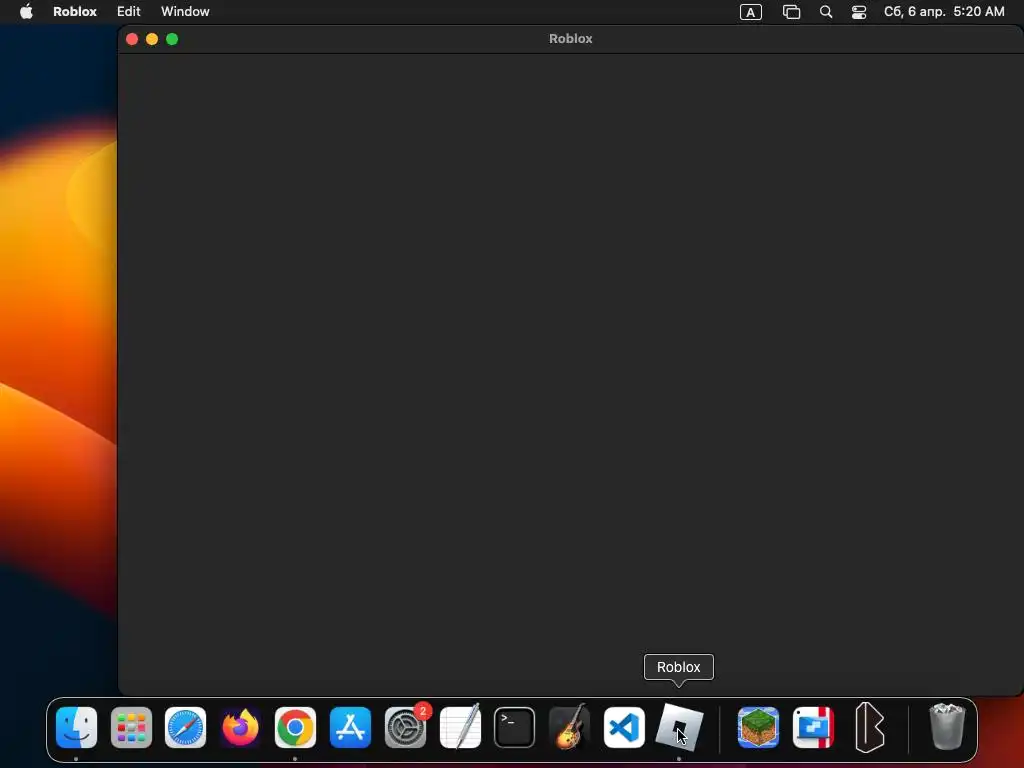Open the Roblox application menu
This screenshot has width=1024, height=768.
[74, 12]
